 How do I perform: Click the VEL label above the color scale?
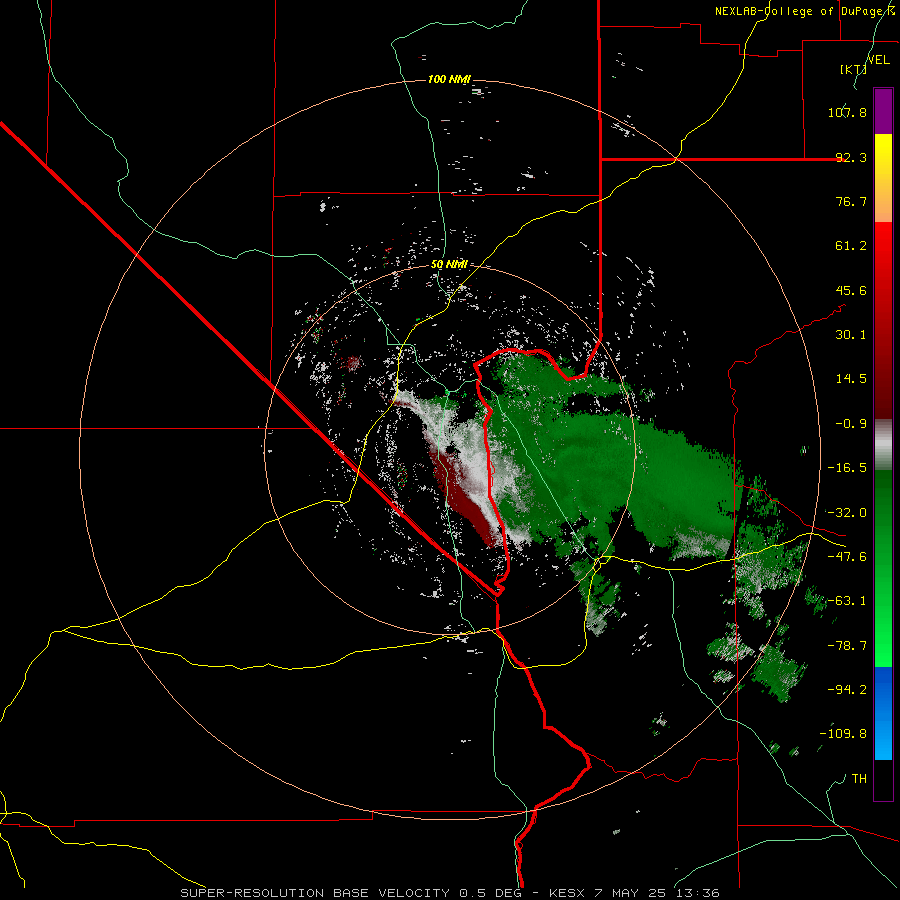[x=878, y=60]
